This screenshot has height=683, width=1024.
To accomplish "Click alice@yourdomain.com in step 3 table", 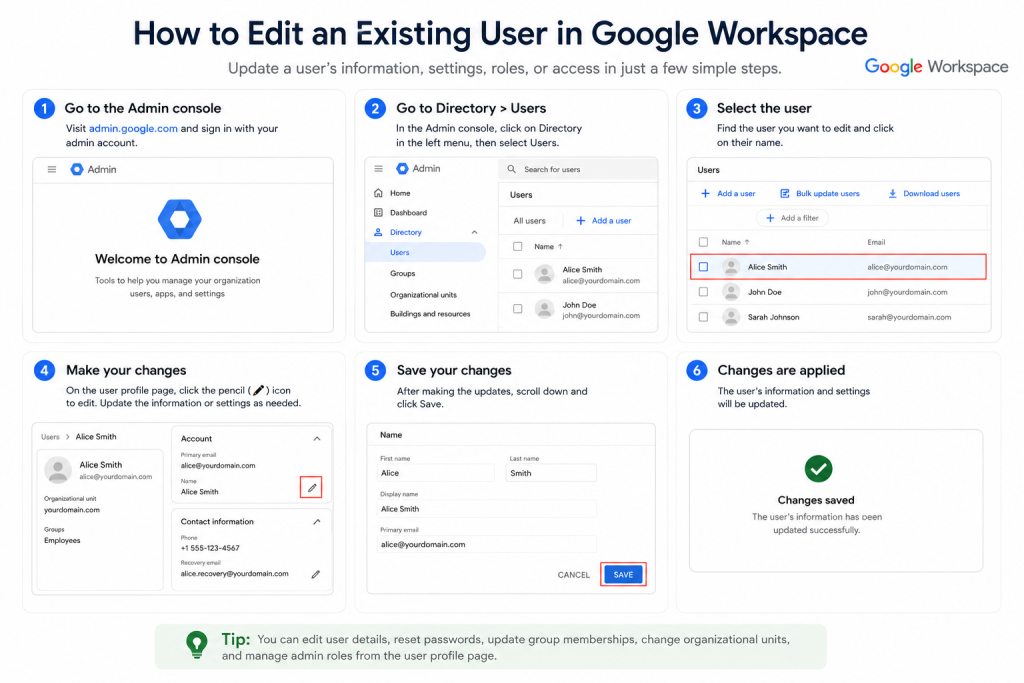I will tap(907, 267).
